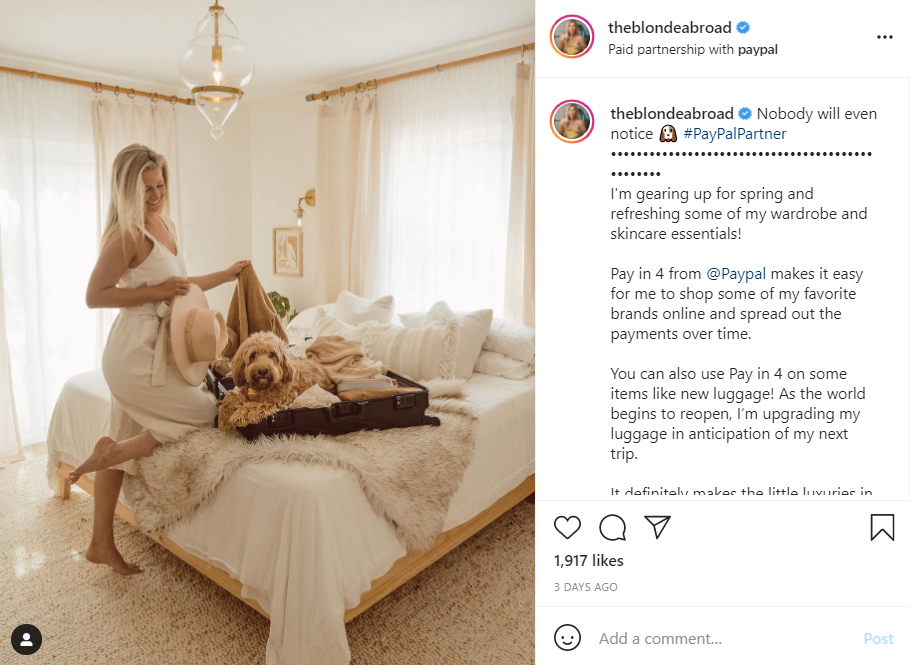Screen dimensions: 910x665
Task: Show tagged people icon on photo
Action: [x=26, y=639]
